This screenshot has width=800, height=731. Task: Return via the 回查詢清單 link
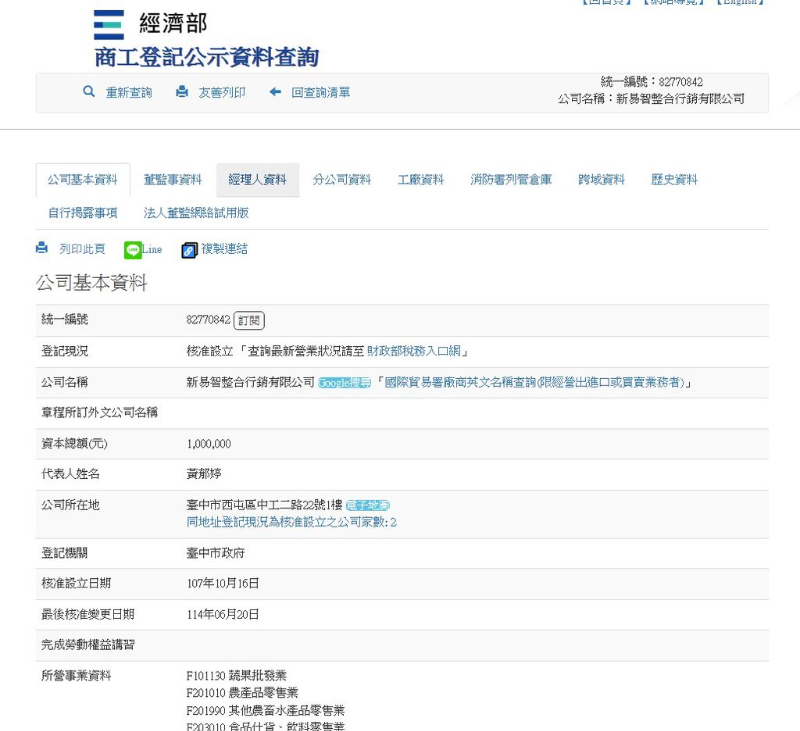tap(321, 92)
